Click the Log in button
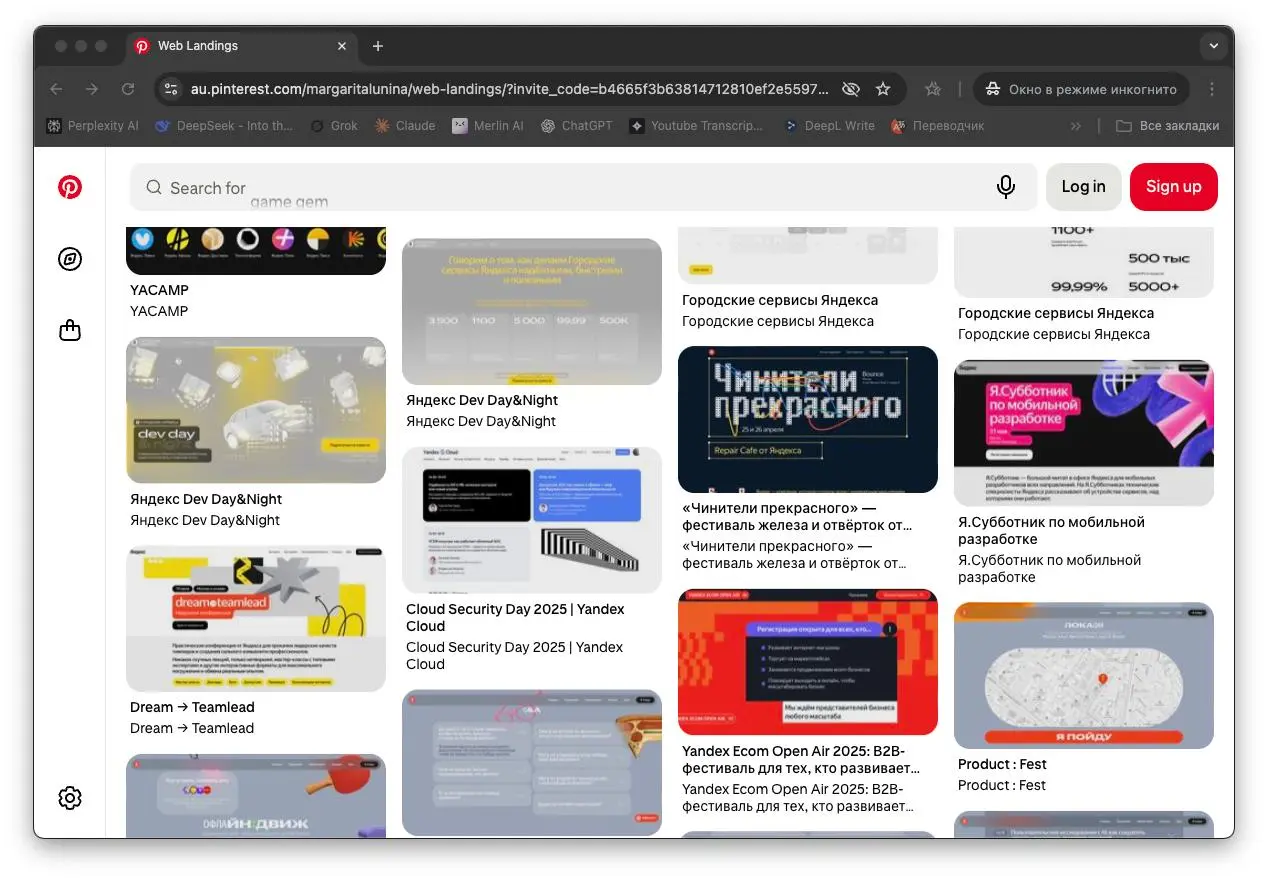 tap(1083, 187)
